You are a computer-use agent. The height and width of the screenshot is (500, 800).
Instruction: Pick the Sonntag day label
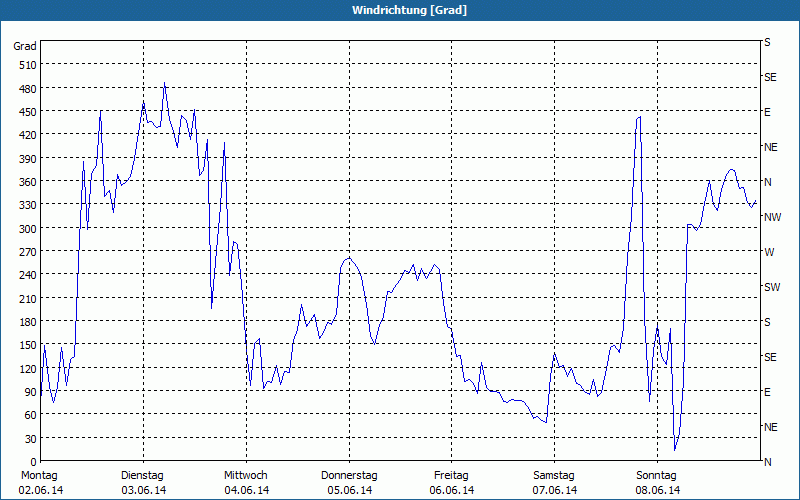656,475
